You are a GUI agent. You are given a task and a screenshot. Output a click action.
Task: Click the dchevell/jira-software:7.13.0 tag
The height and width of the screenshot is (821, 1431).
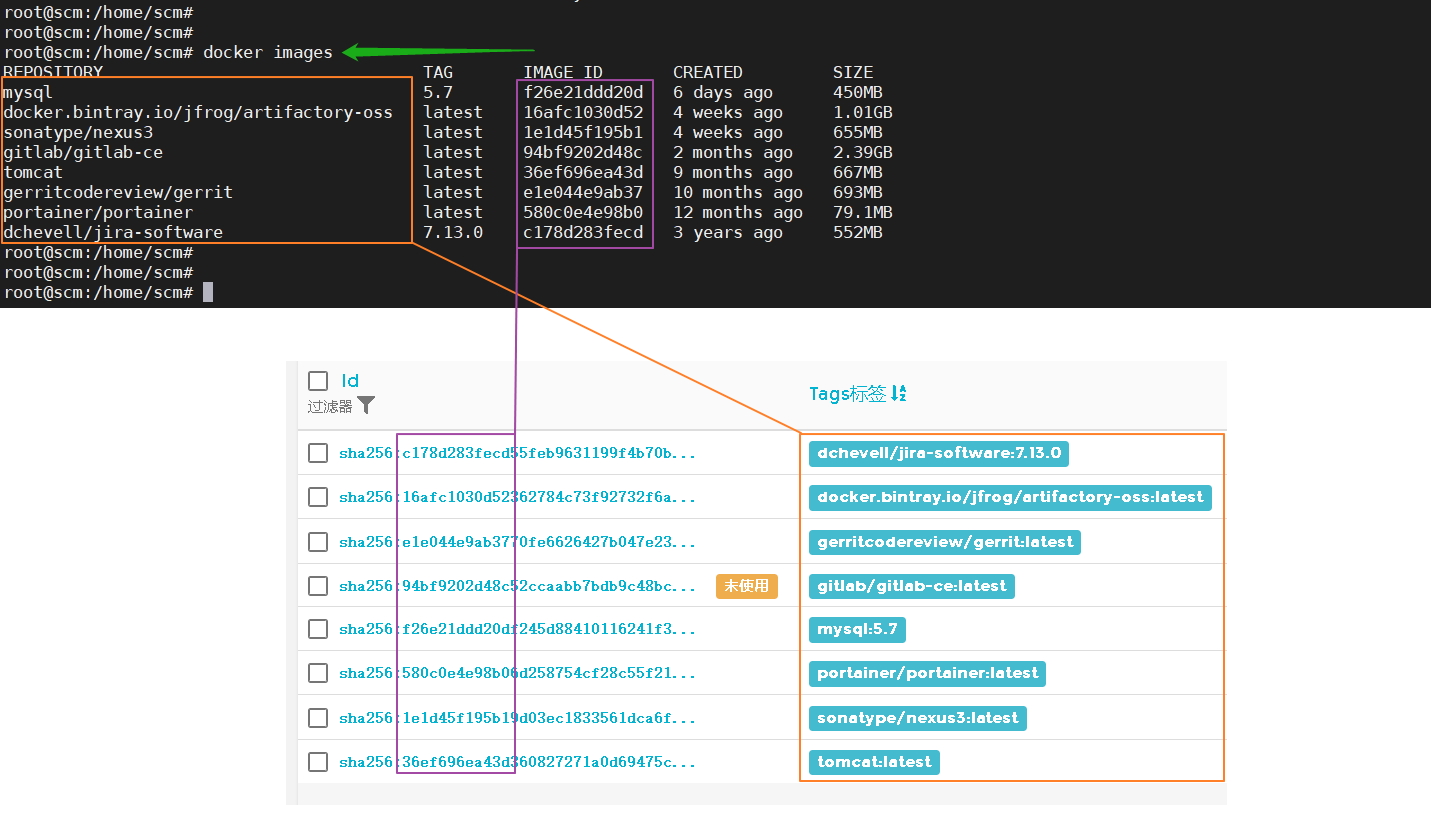[x=939, y=453]
